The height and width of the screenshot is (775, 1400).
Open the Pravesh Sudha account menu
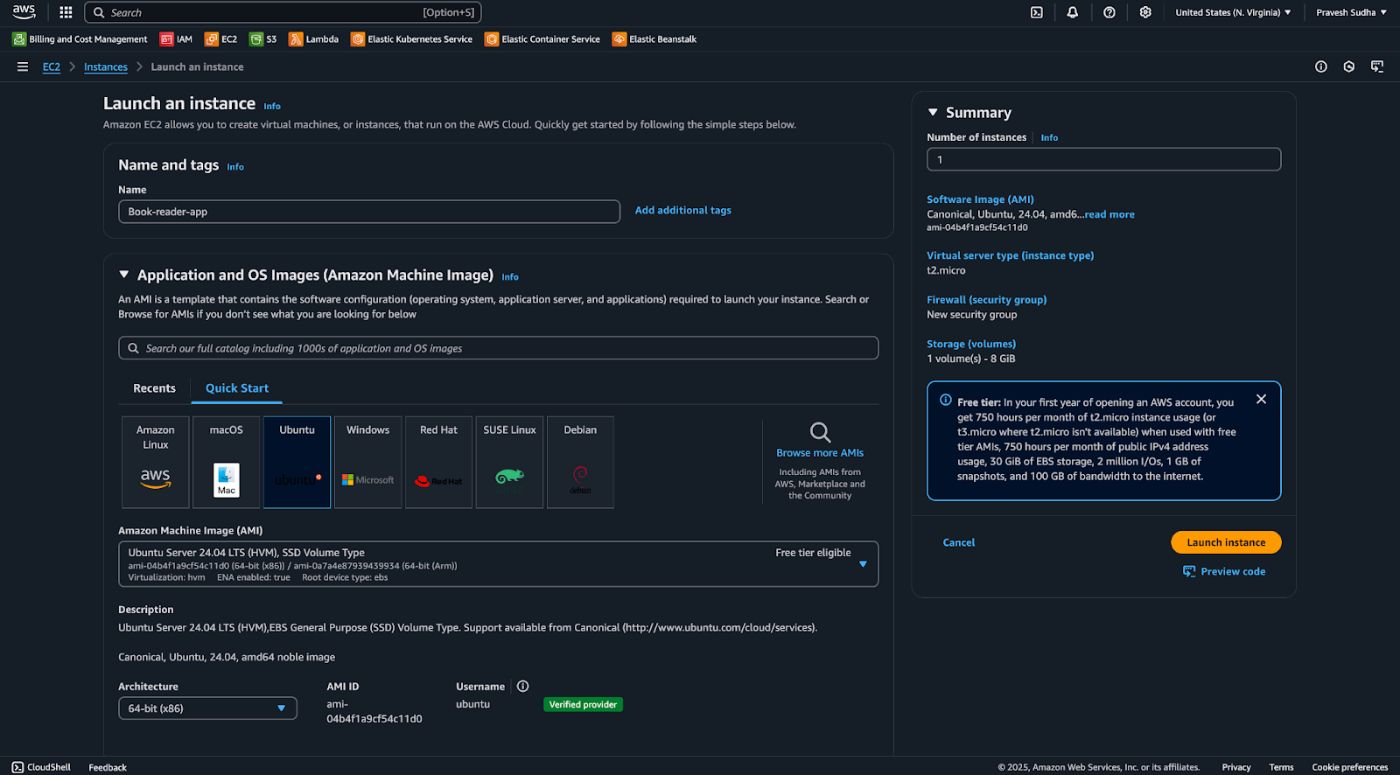[1351, 12]
